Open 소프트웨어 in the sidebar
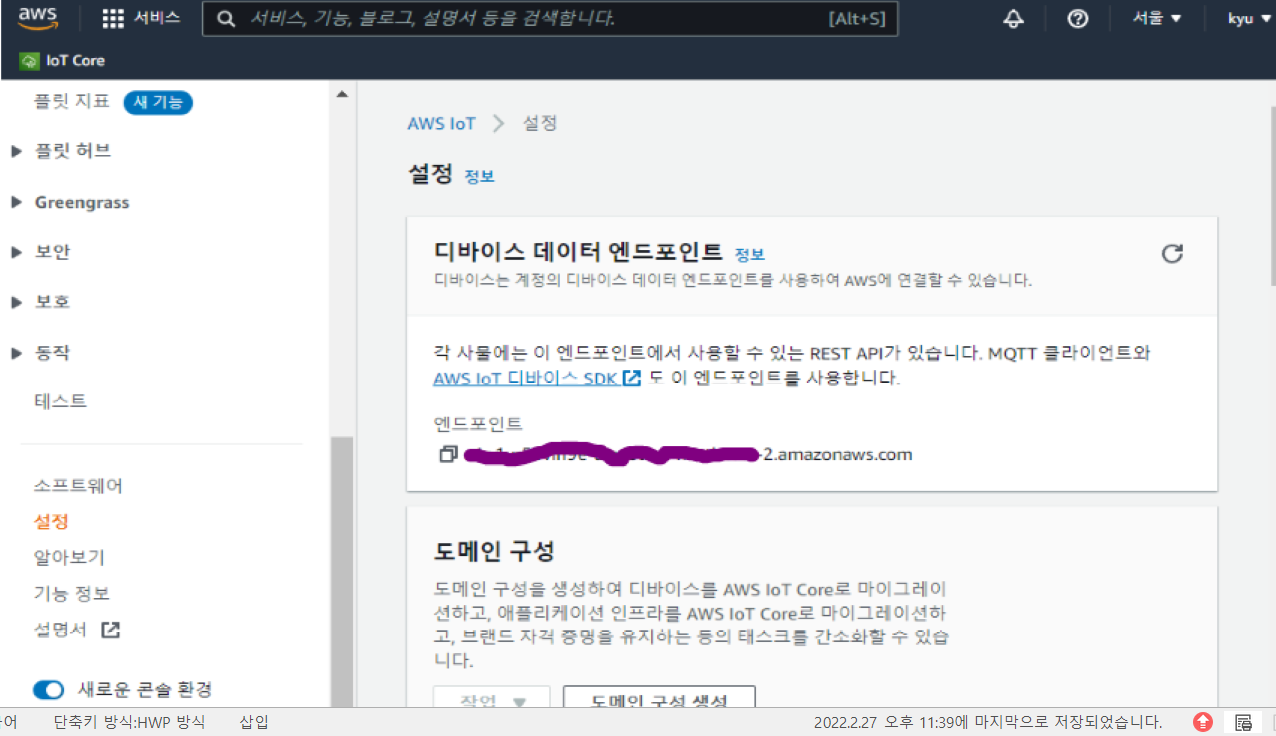This screenshot has height=736, width=1276. coord(78,486)
